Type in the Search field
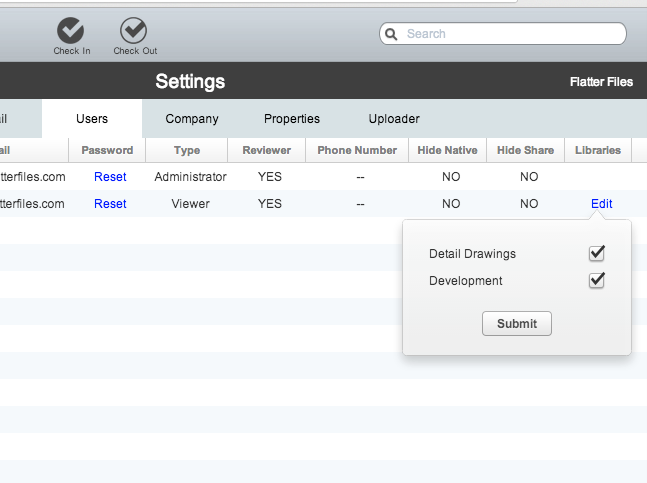Screen dimensions: 647x483 [x=510, y=34]
